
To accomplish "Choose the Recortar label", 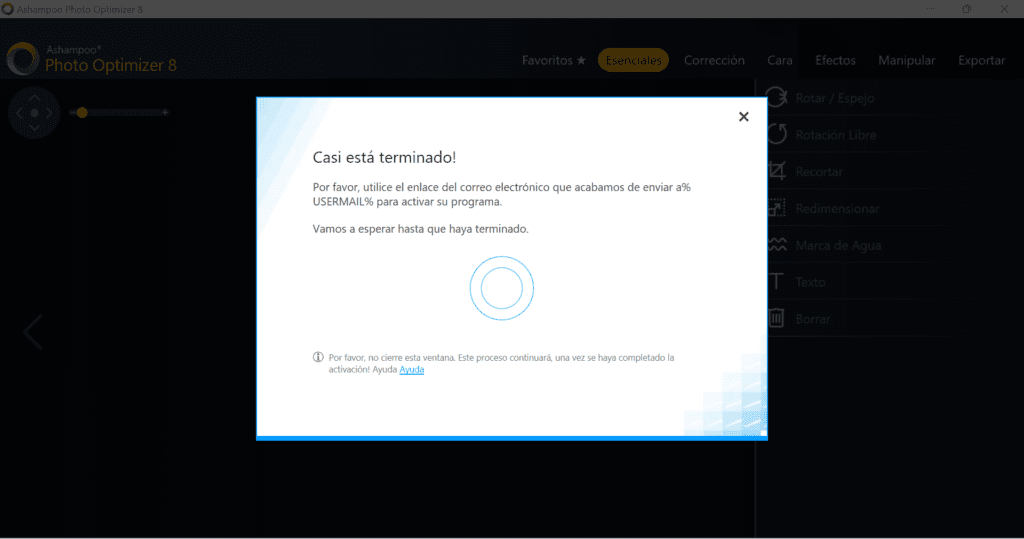I will [819, 172].
